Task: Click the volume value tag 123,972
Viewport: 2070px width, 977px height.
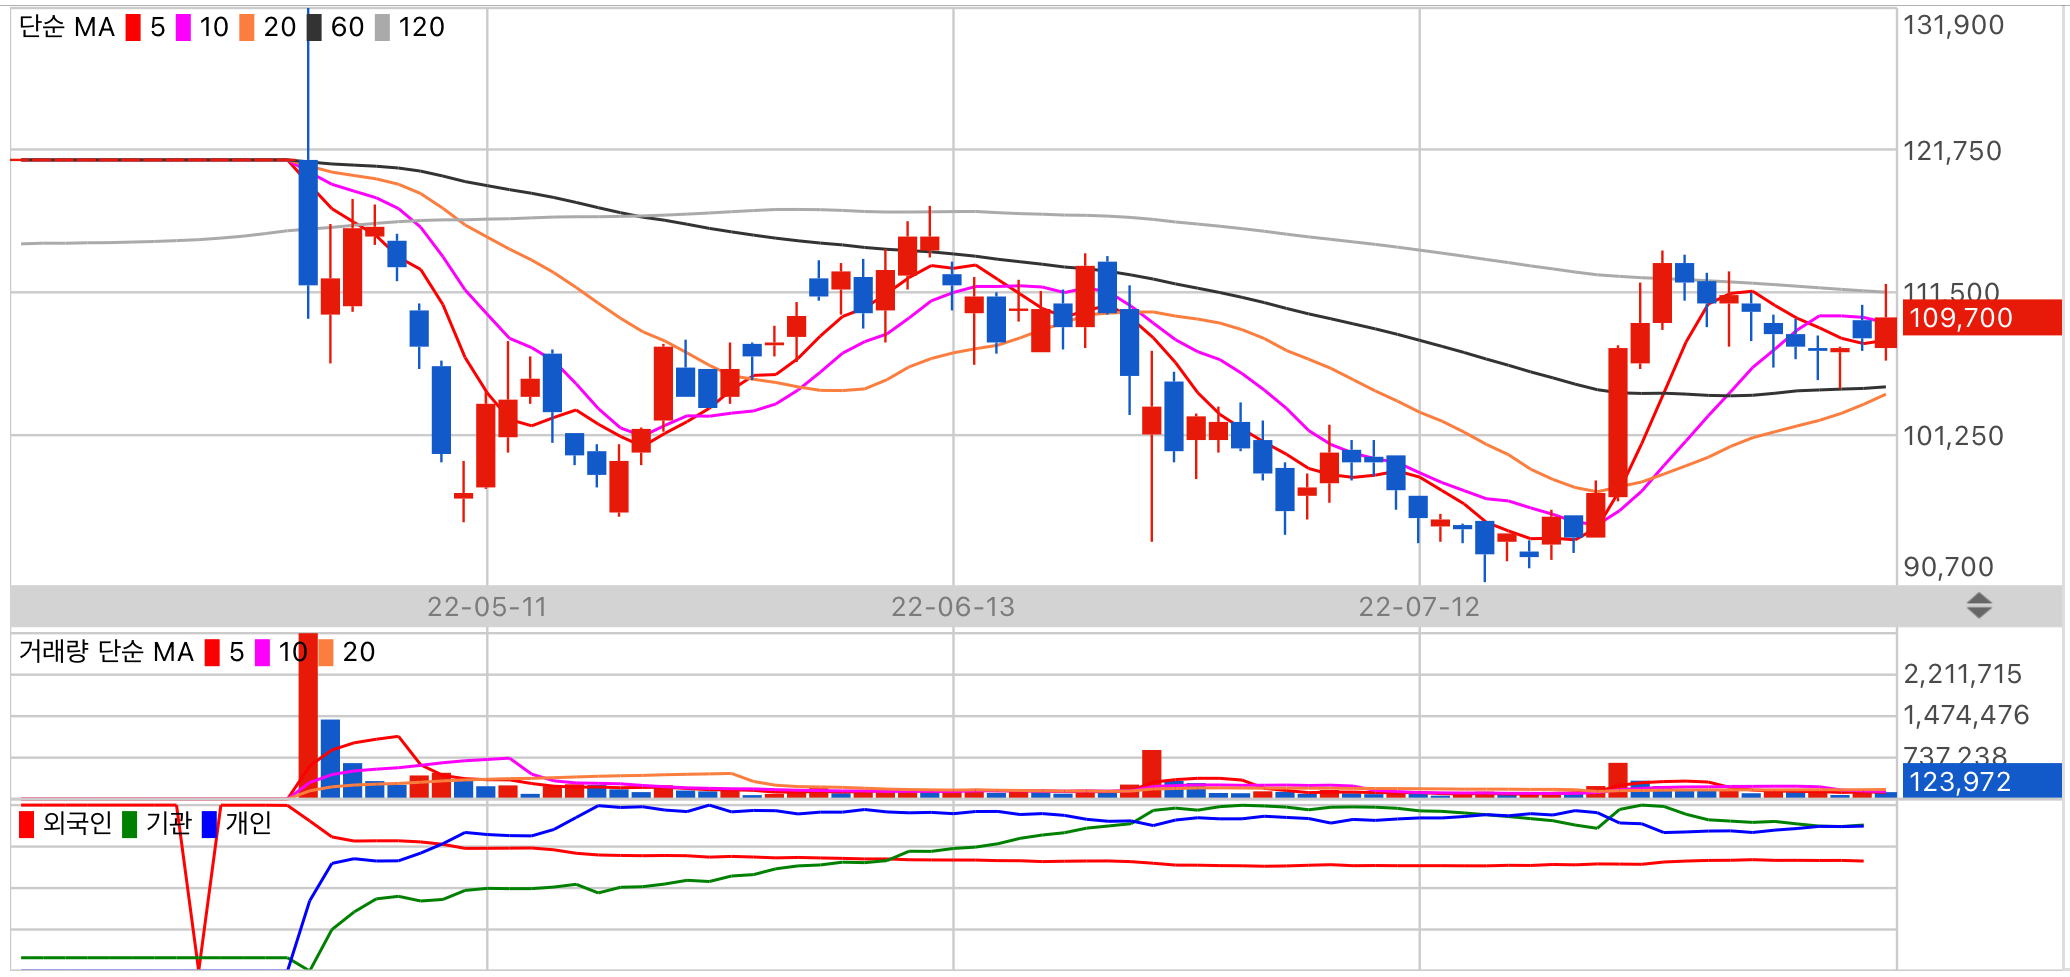Action: pyautogui.click(x=1980, y=781)
